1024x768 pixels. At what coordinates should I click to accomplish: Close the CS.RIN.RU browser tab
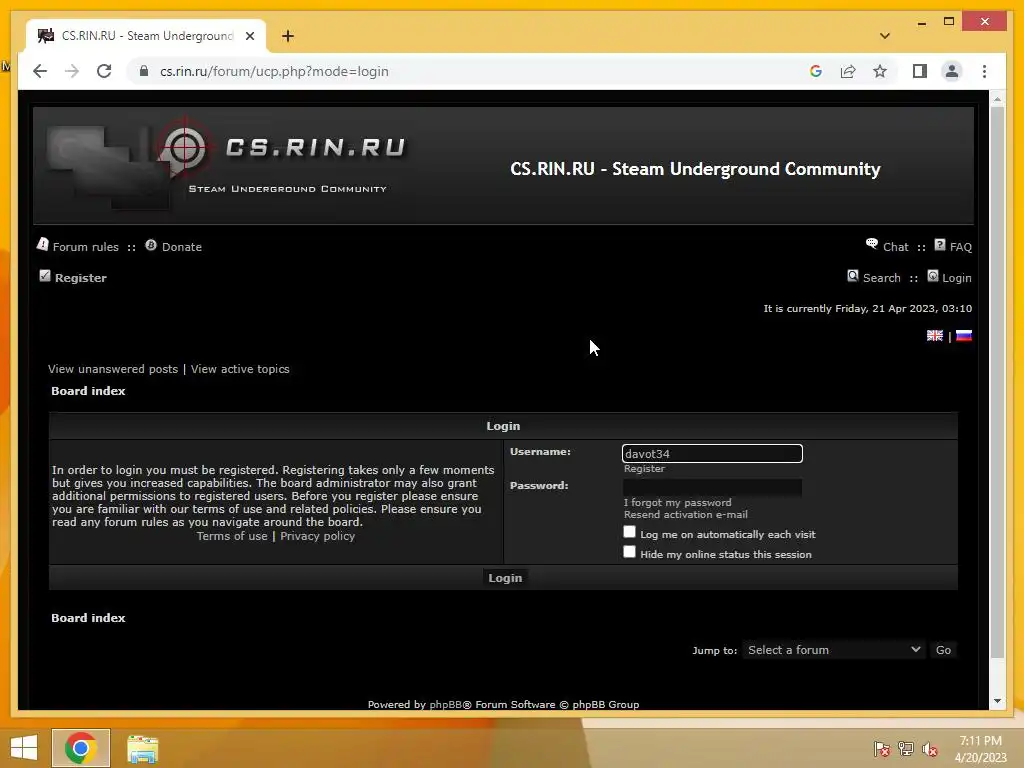click(249, 36)
